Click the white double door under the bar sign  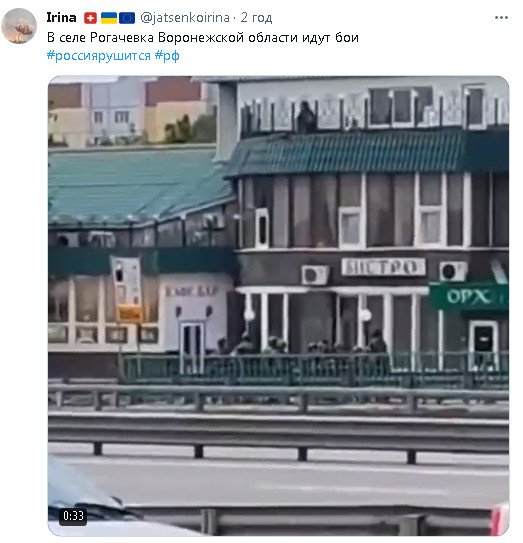[192, 347]
